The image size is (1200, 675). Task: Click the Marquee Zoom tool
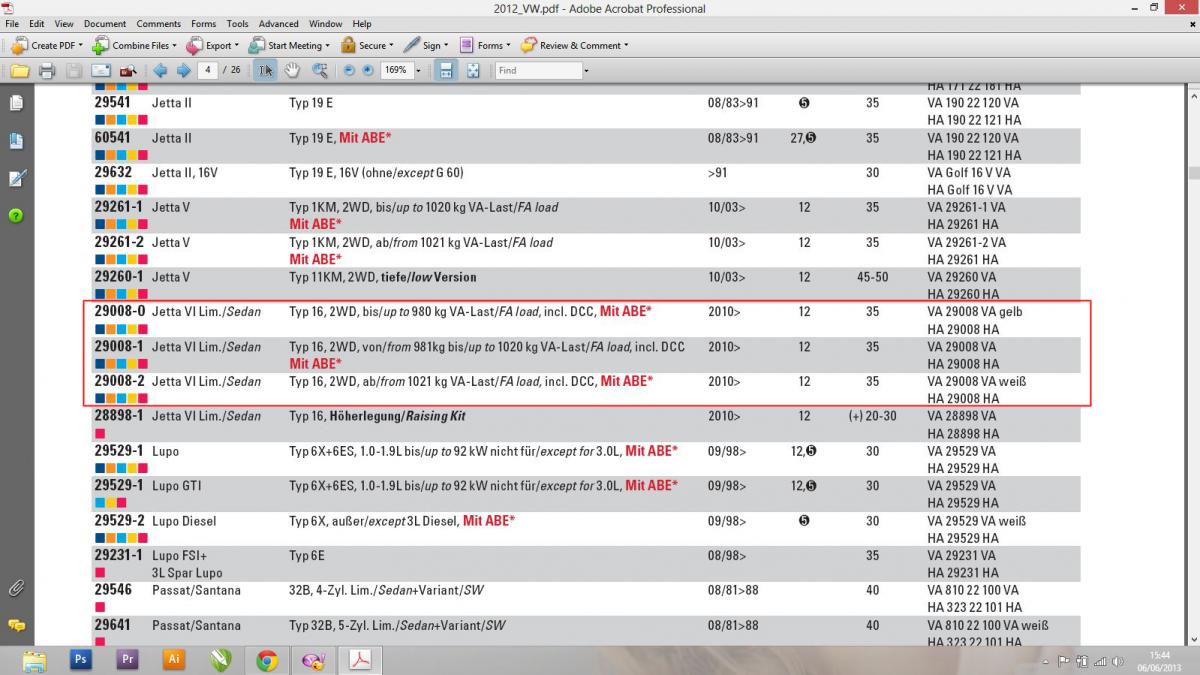point(320,71)
